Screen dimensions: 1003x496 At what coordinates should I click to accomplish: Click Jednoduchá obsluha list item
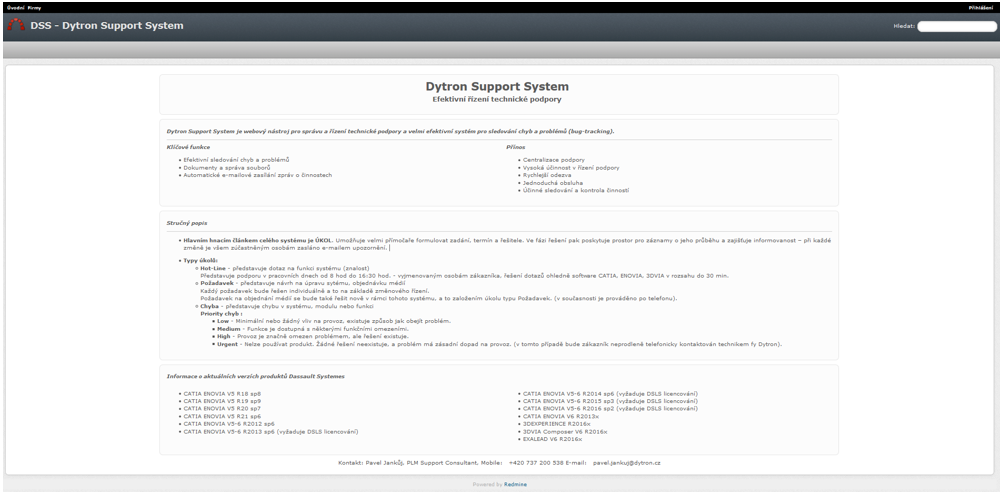tap(553, 182)
